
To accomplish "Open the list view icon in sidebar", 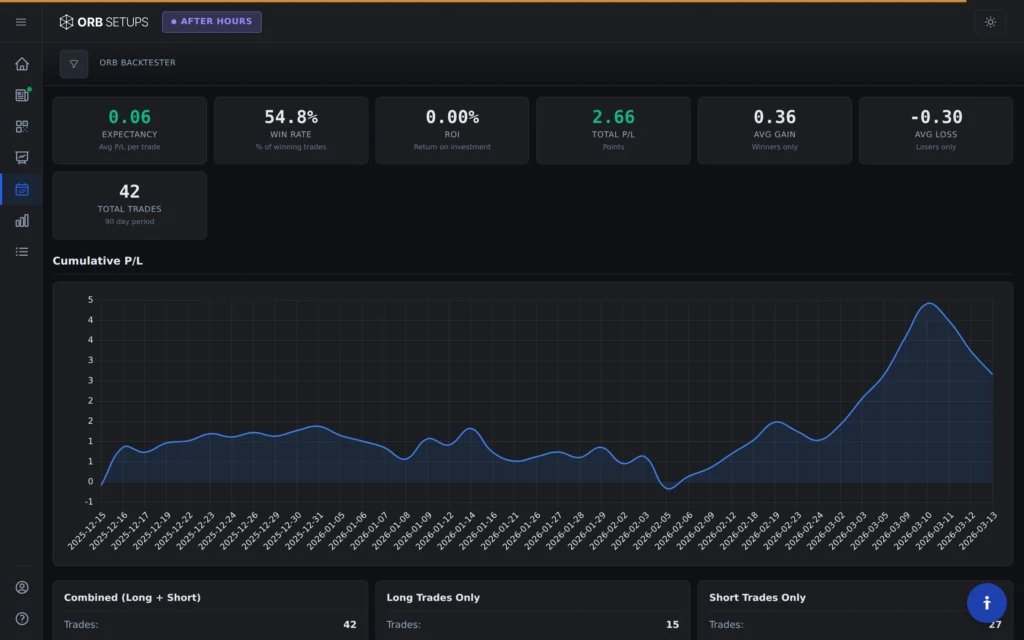I will point(22,252).
